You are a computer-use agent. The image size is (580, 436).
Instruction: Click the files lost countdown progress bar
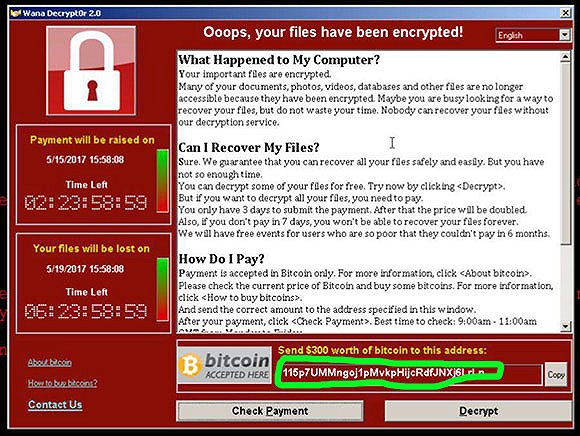pos(162,290)
